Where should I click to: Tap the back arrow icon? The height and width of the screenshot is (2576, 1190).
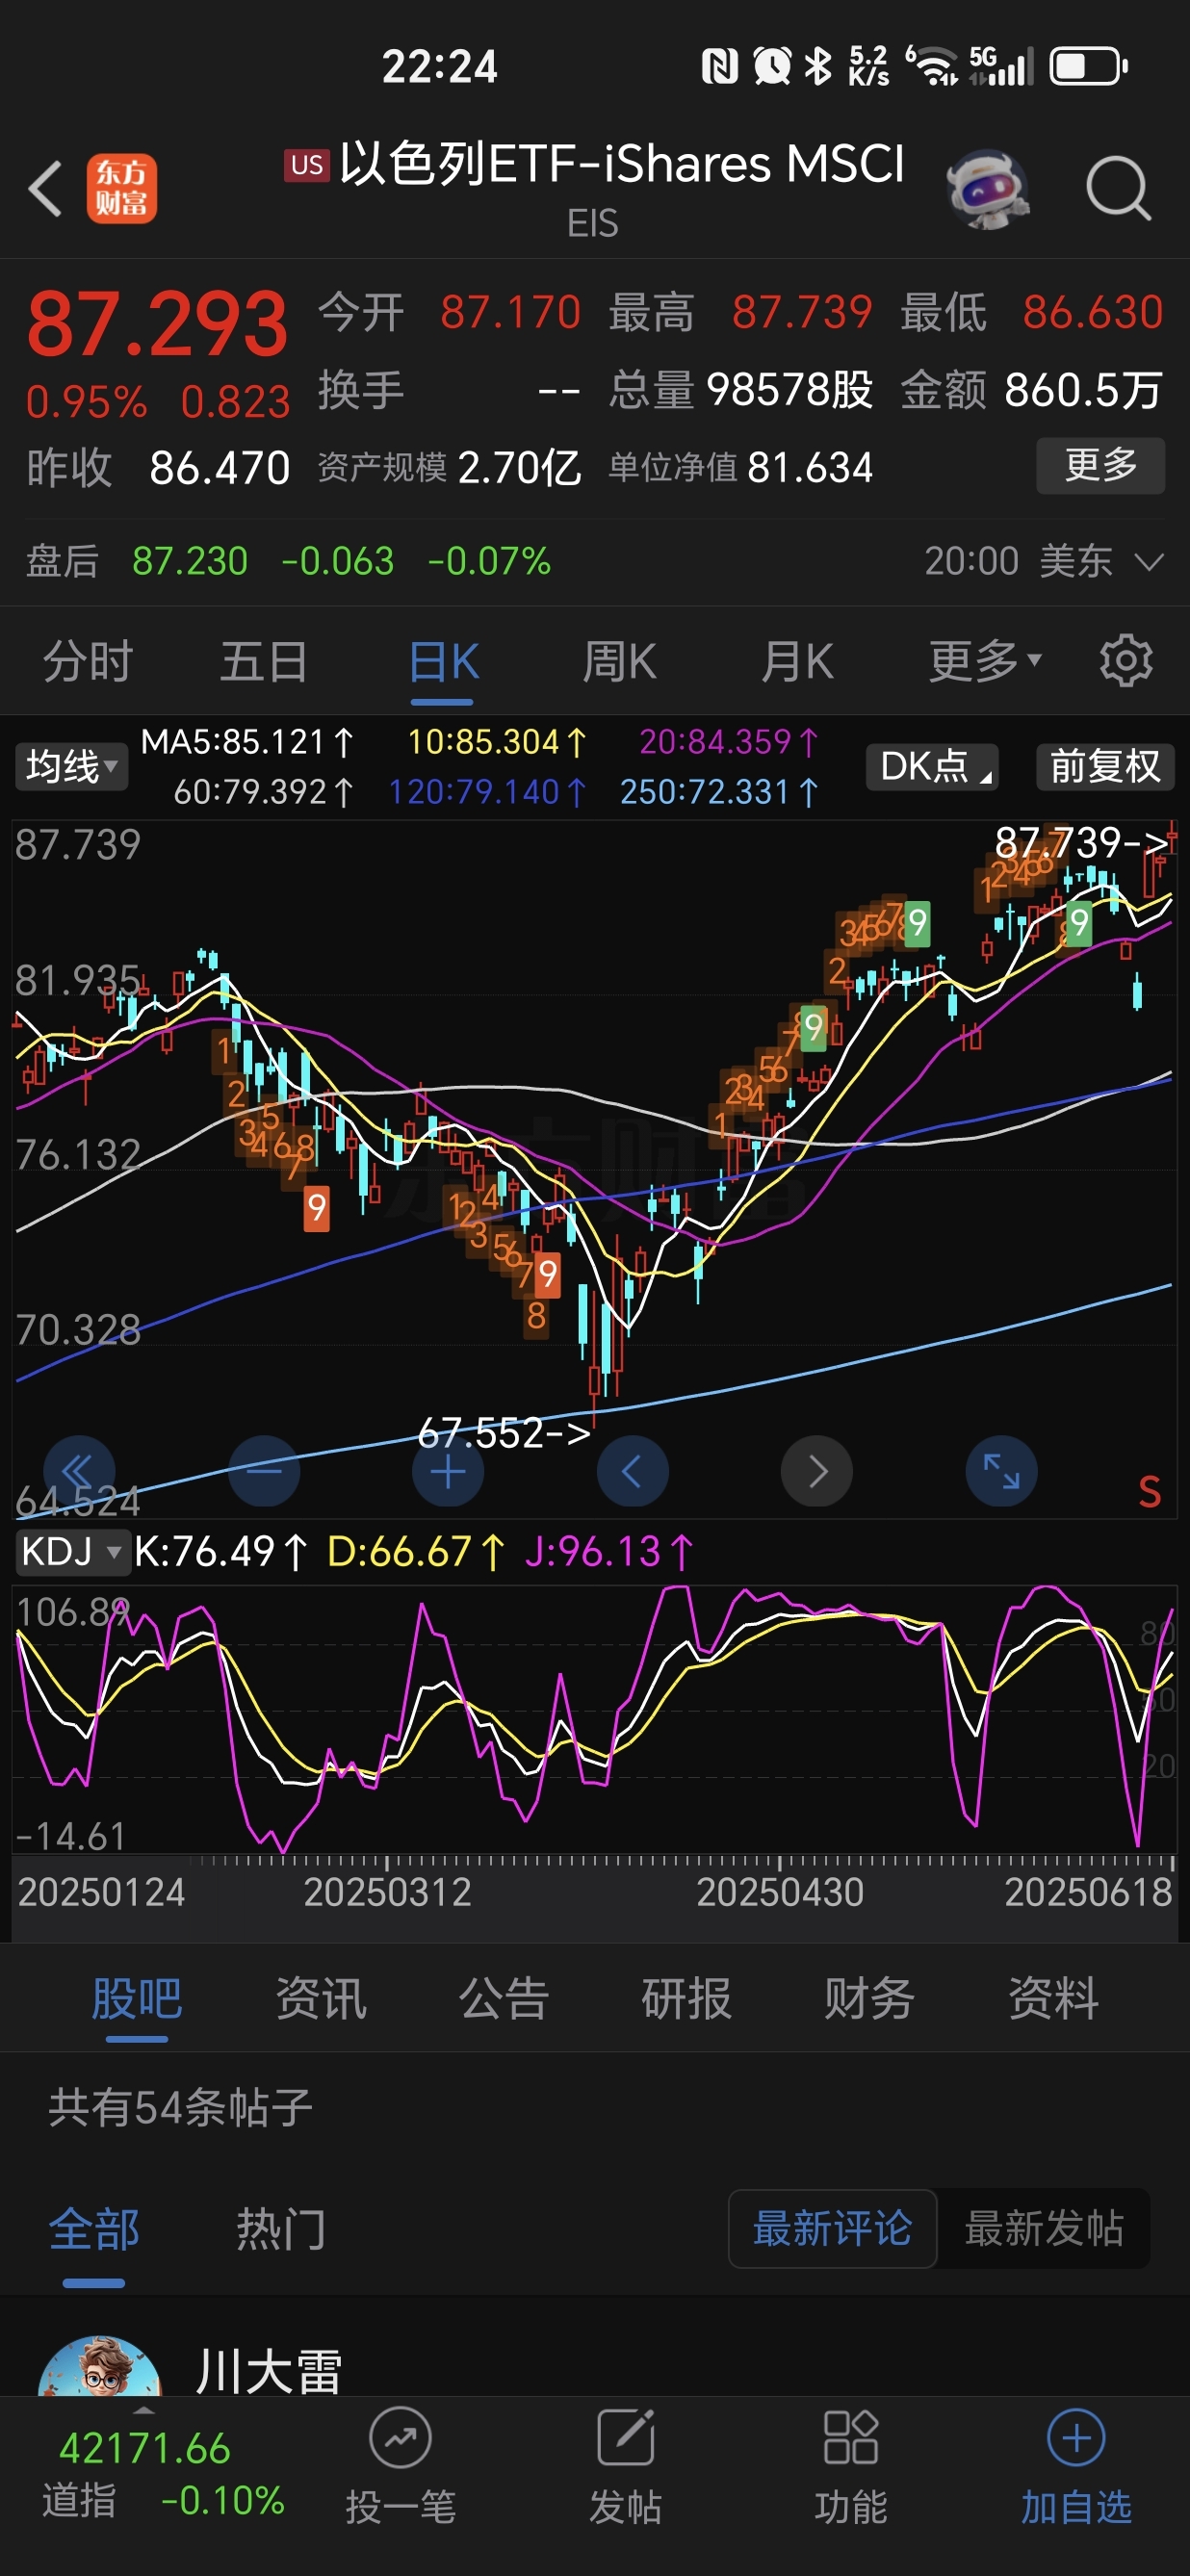click(x=46, y=188)
